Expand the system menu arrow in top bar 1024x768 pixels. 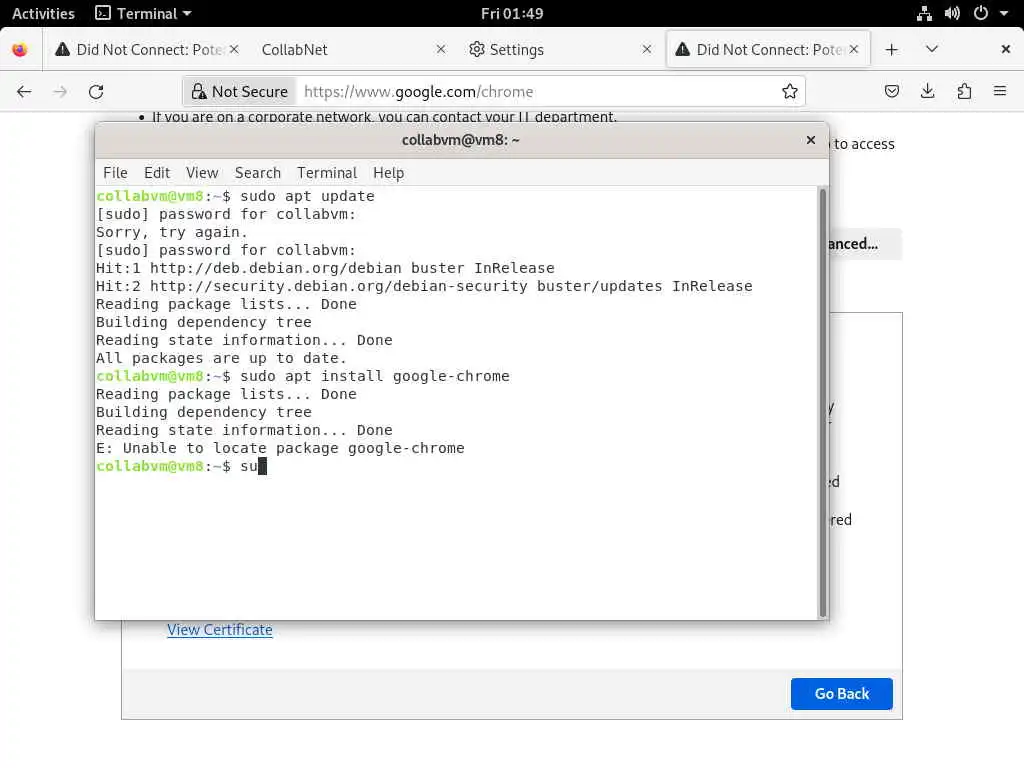(x=1004, y=13)
